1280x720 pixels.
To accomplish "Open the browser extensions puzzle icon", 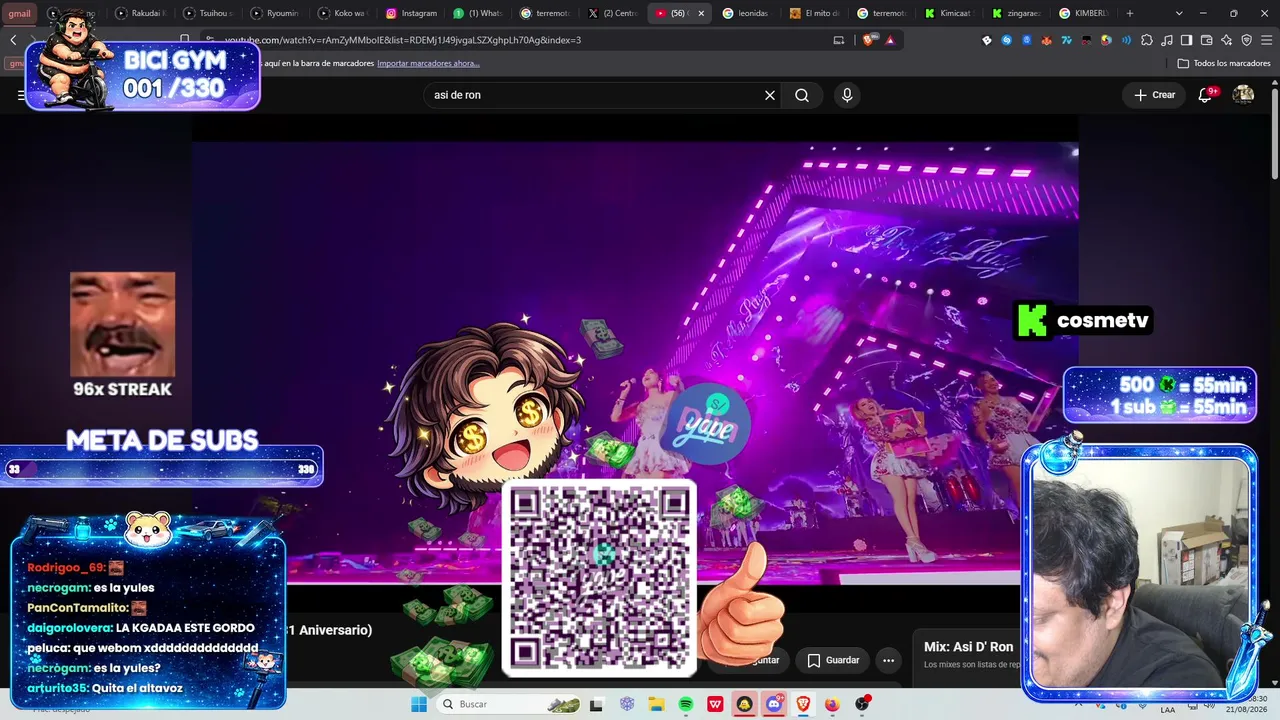I will (x=1146, y=40).
